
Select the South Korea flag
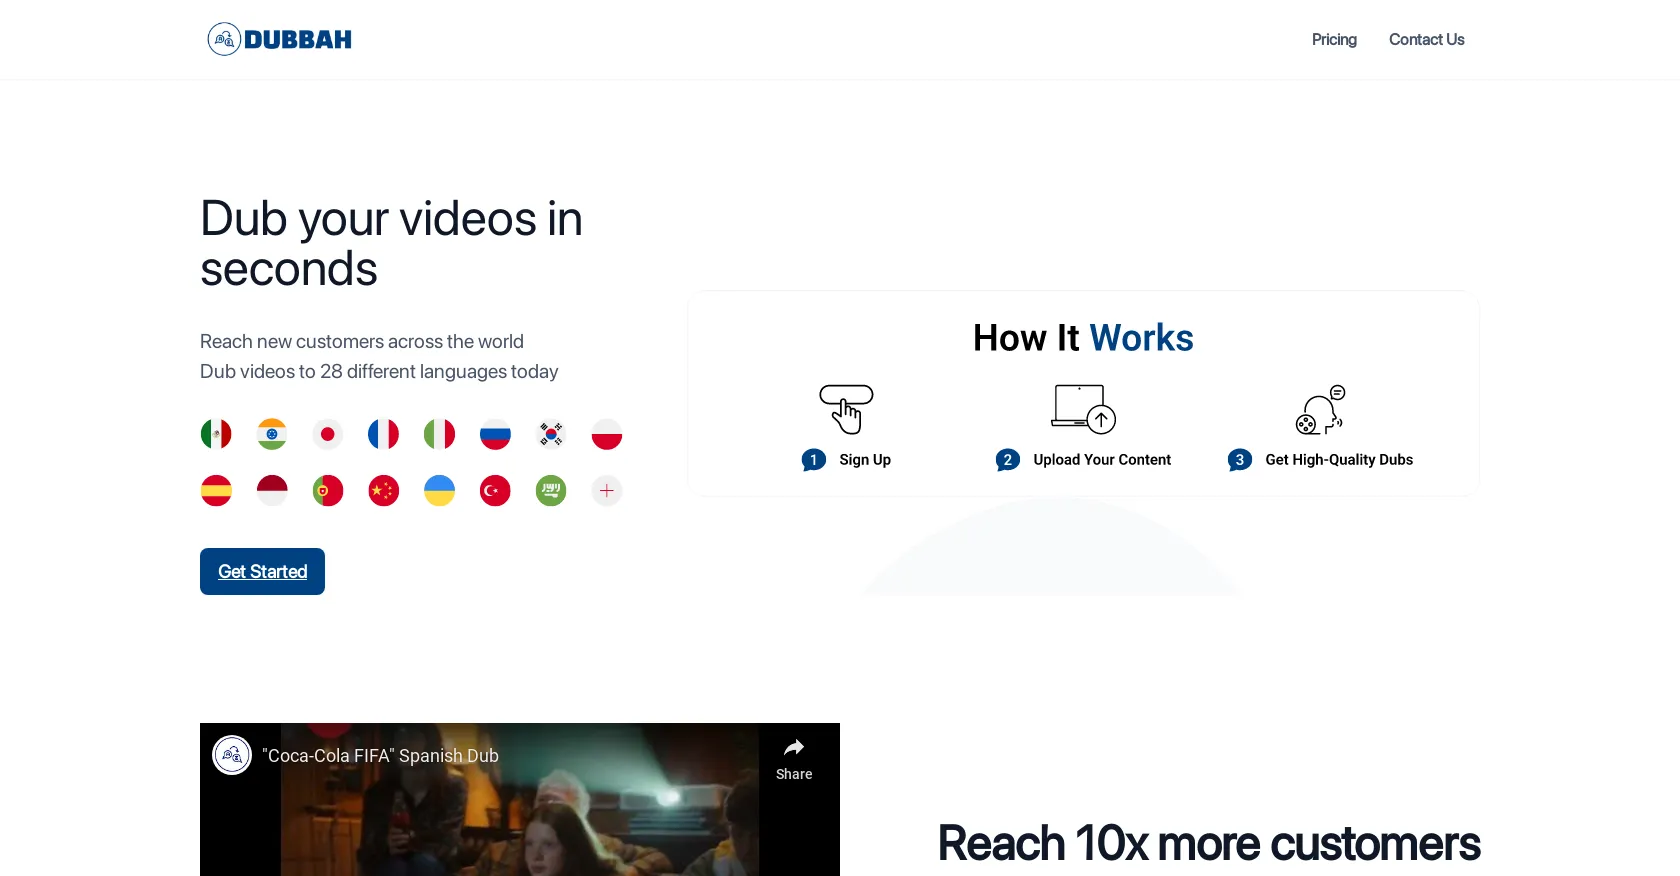[x=551, y=434]
